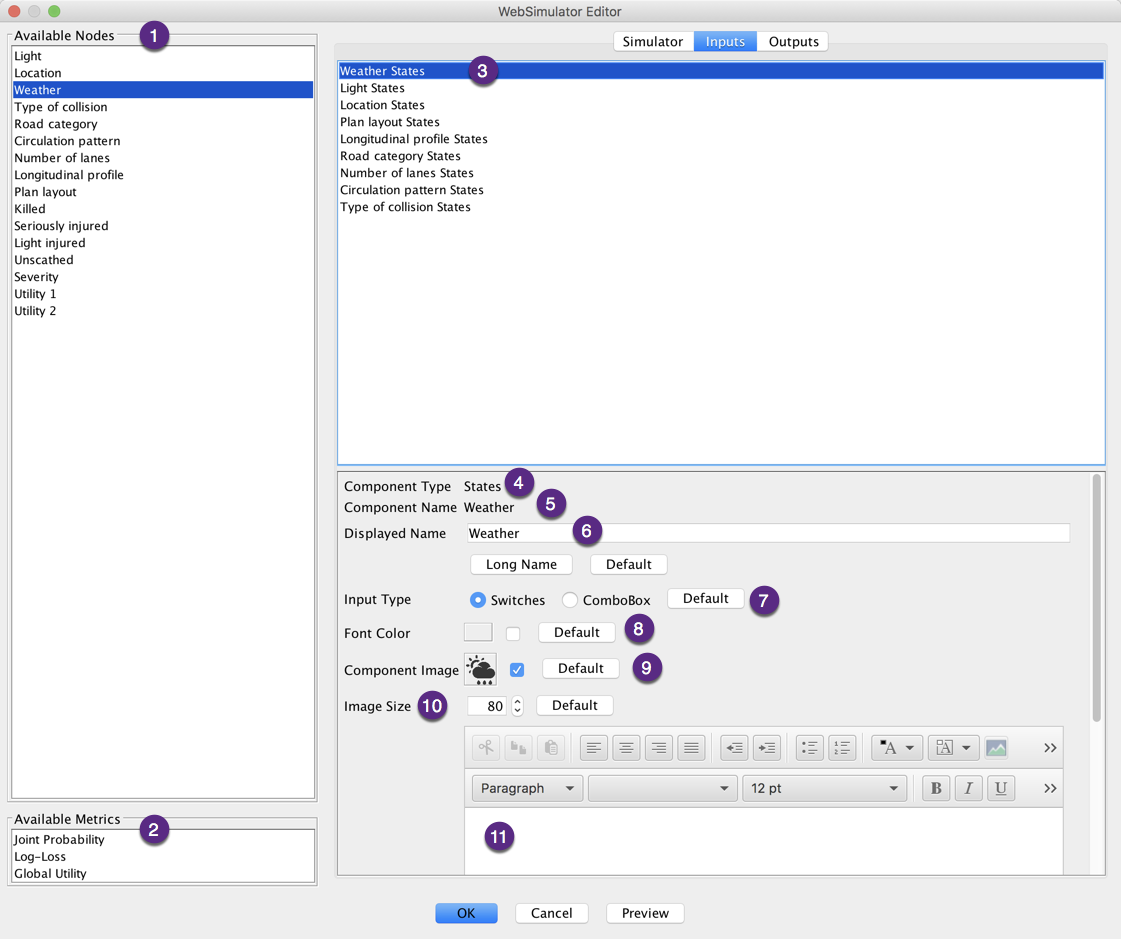Image resolution: width=1121 pixels, height=939 pixels.
Task: Toggle underline formatting button
Action: tap(1001, 788)
